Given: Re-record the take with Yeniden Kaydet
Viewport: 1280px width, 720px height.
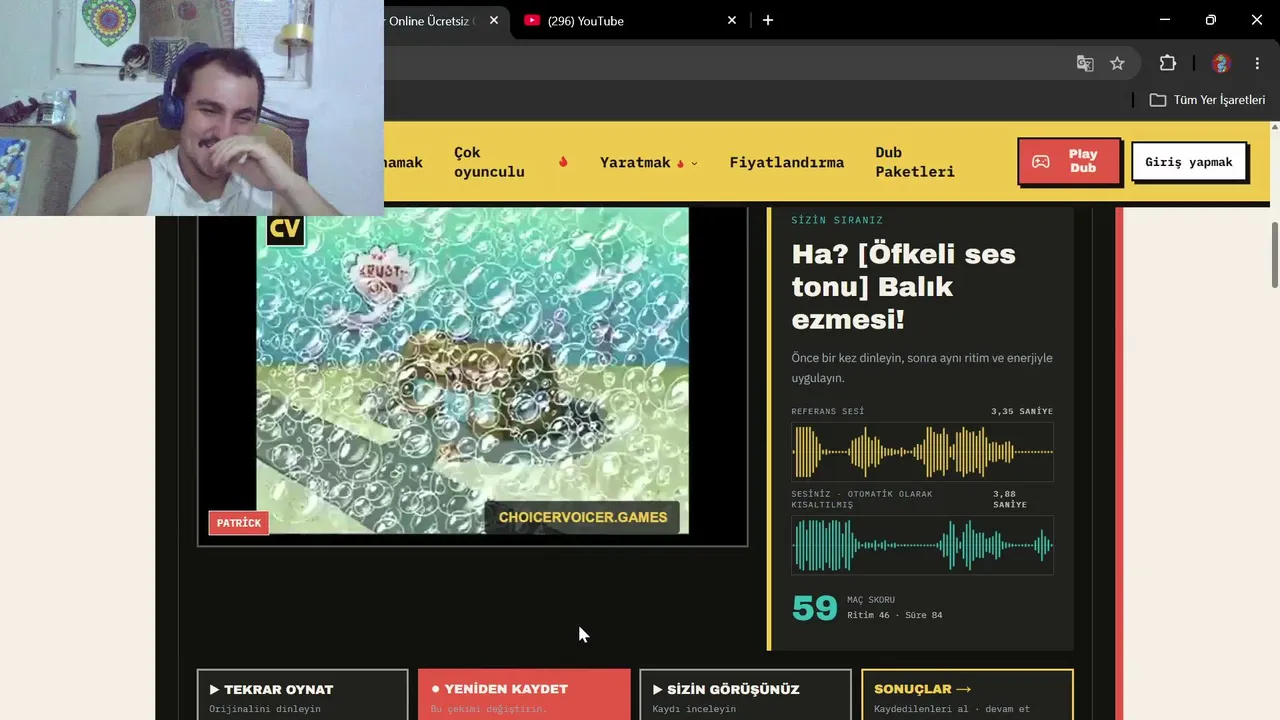Looking at the screenshot, I should (x=524, y=695).
